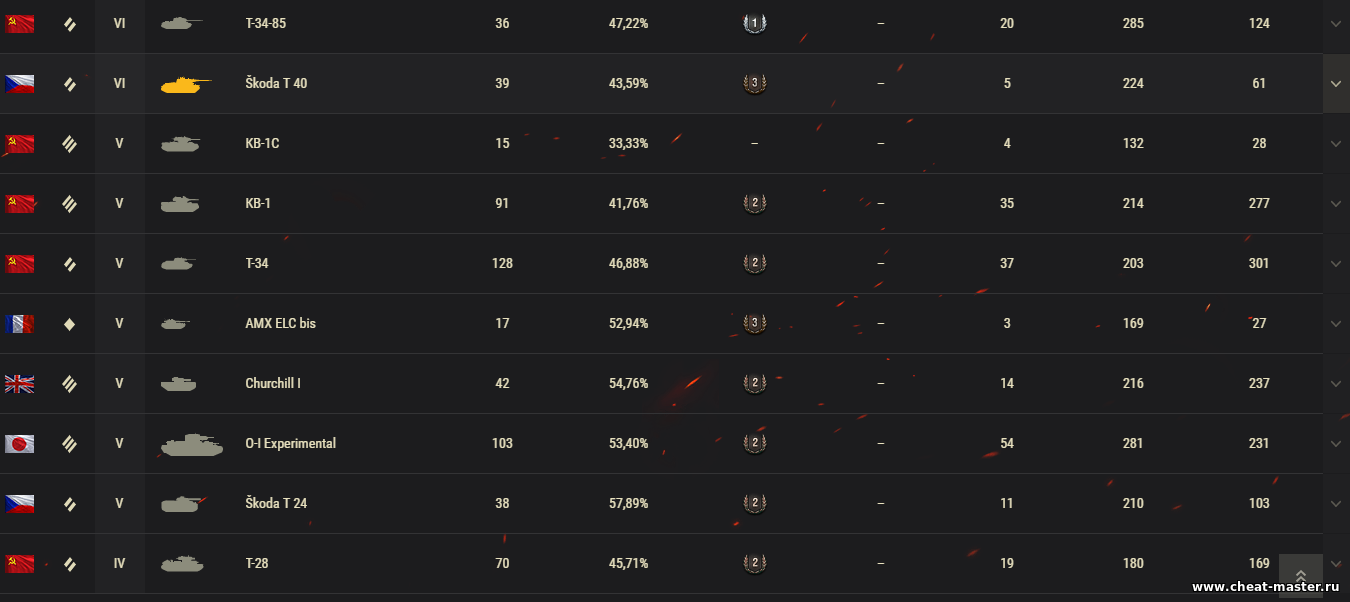Click the AMX ELC bis win rate 52,94%
The width and height of the screenshot is (1350, 602).
[628, 324]
